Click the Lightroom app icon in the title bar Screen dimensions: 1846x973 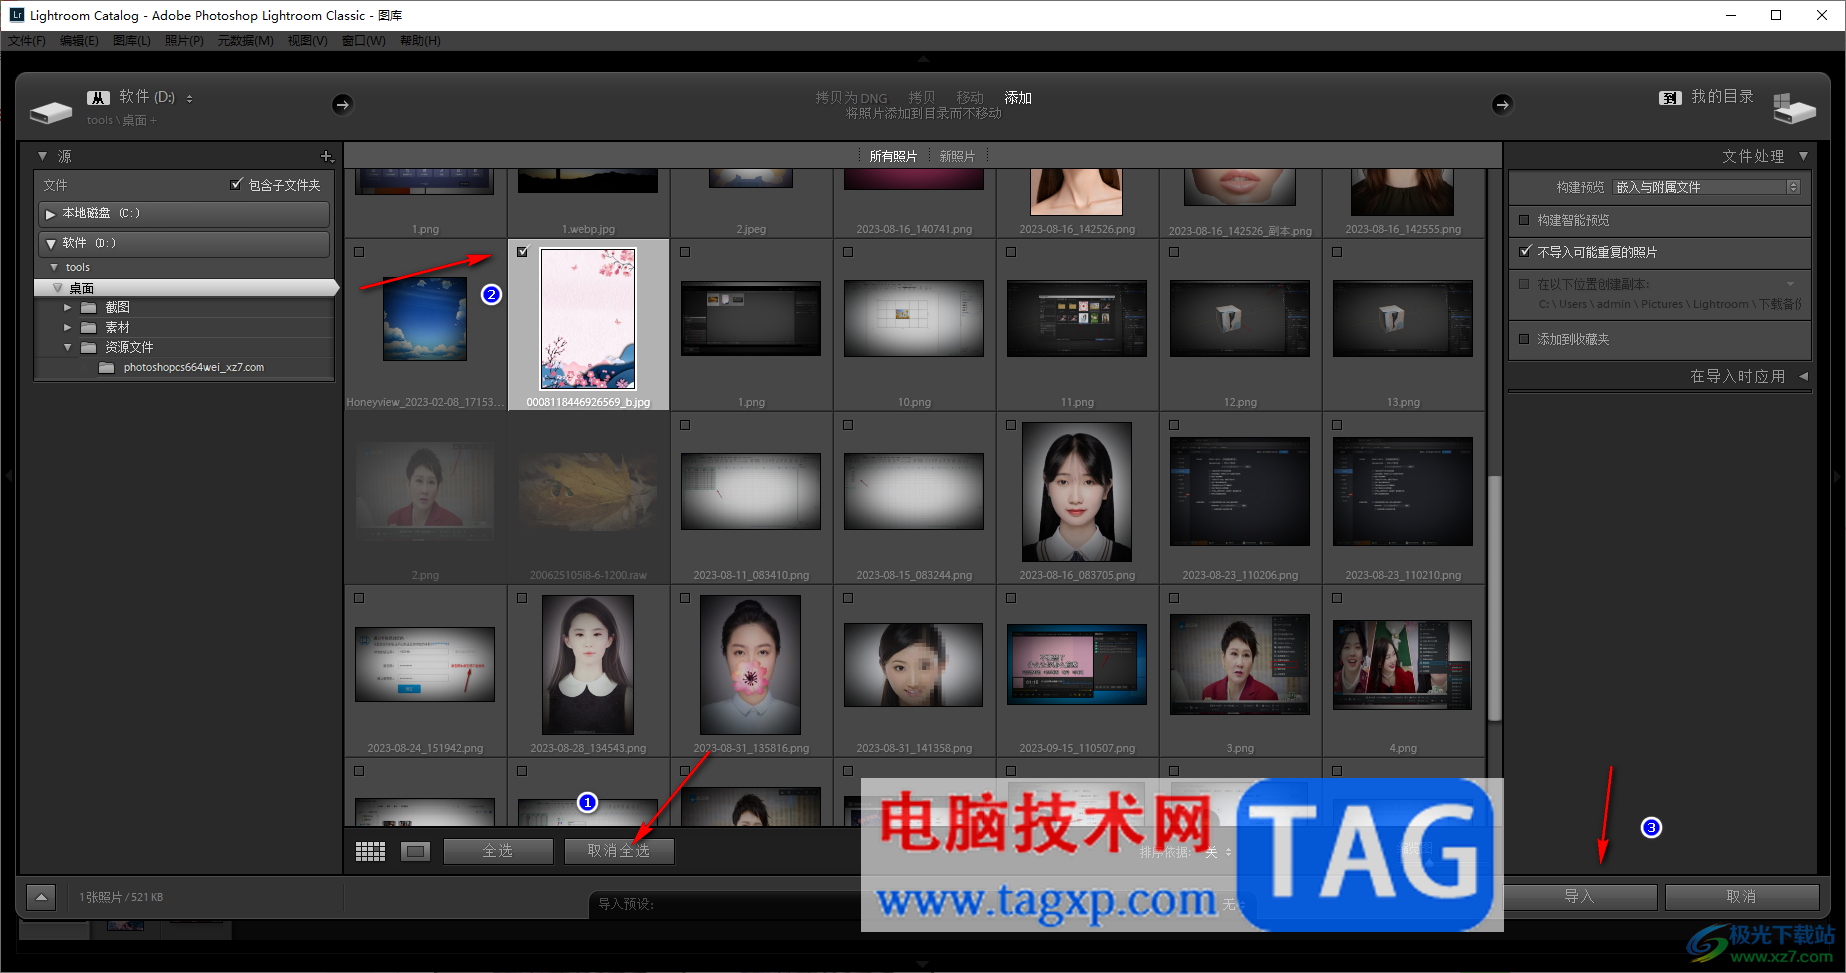16,15
